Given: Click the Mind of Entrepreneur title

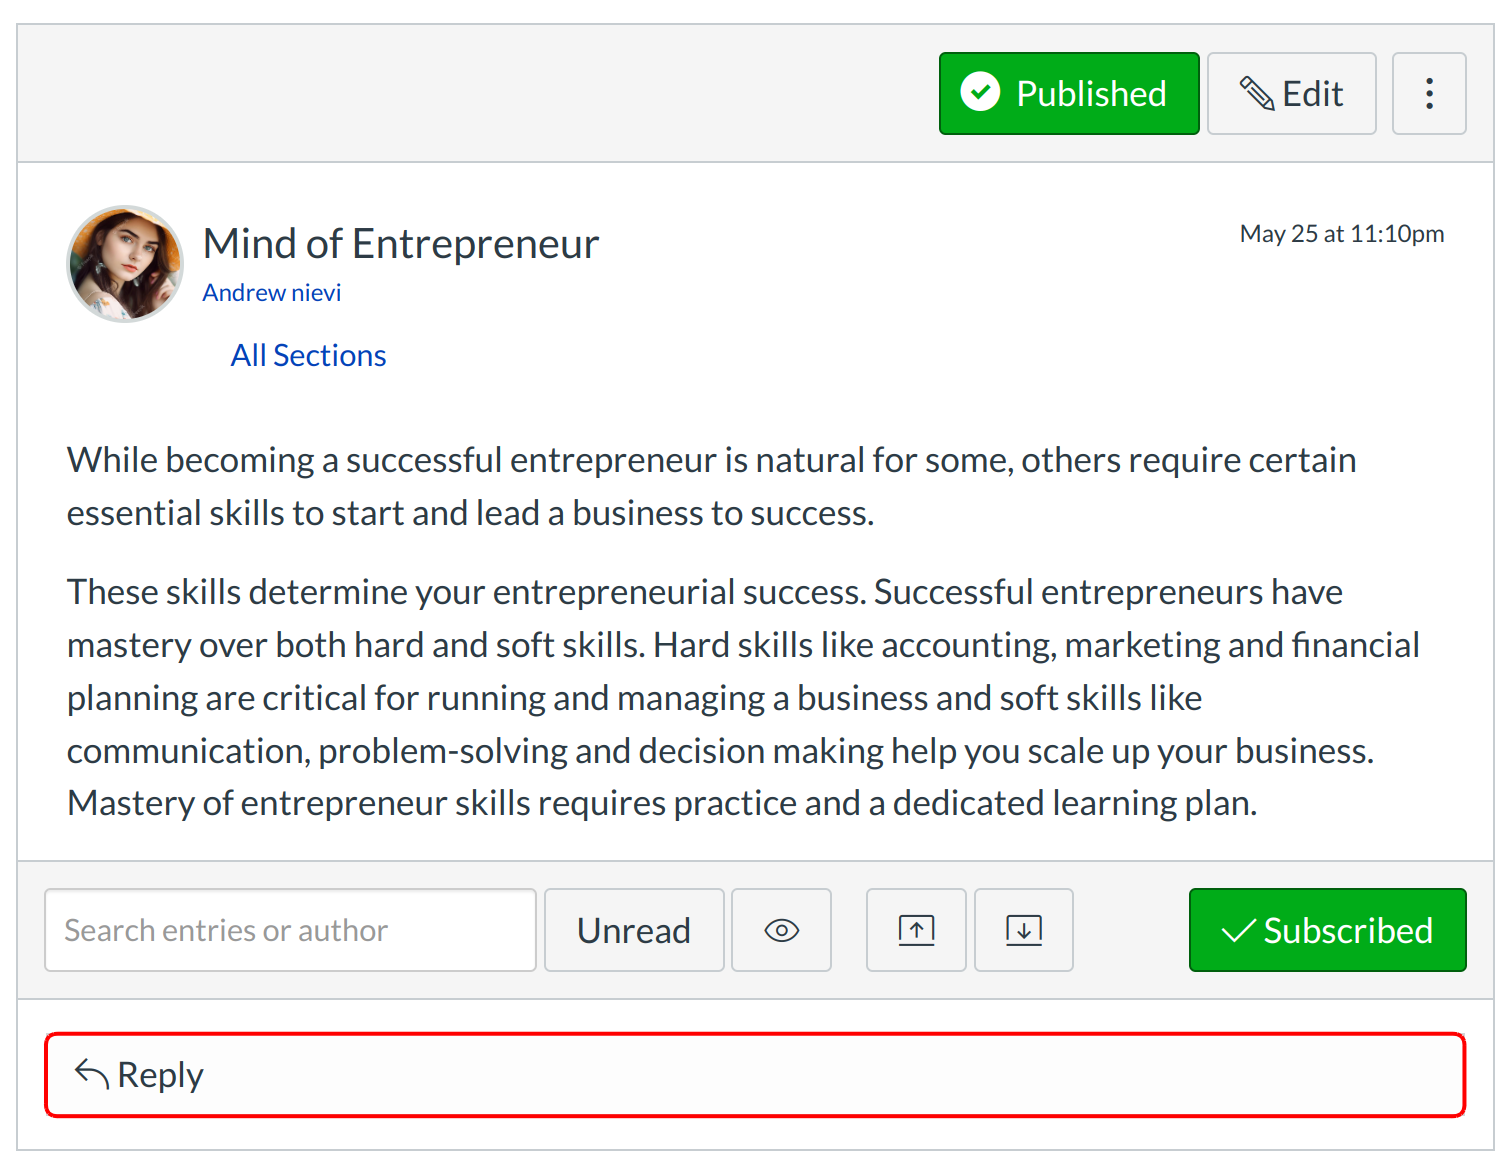Looking at the screenshot, I should (400, 244).
